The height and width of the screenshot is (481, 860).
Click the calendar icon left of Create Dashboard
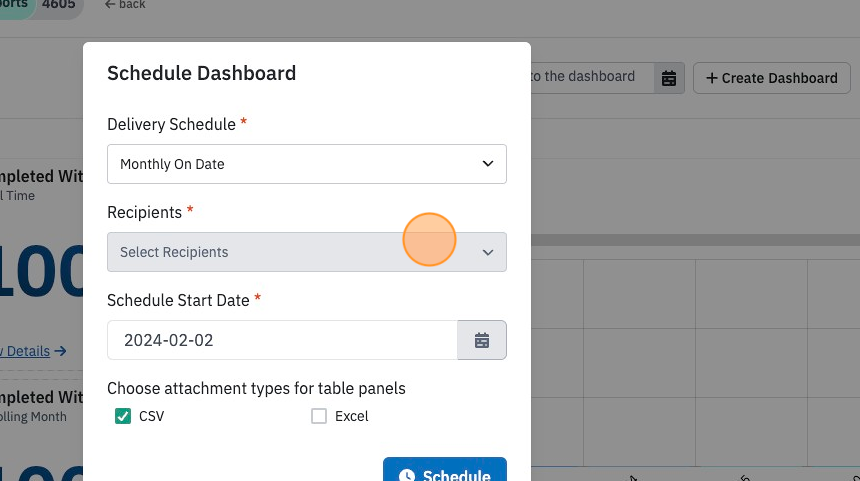coord(669,78)
